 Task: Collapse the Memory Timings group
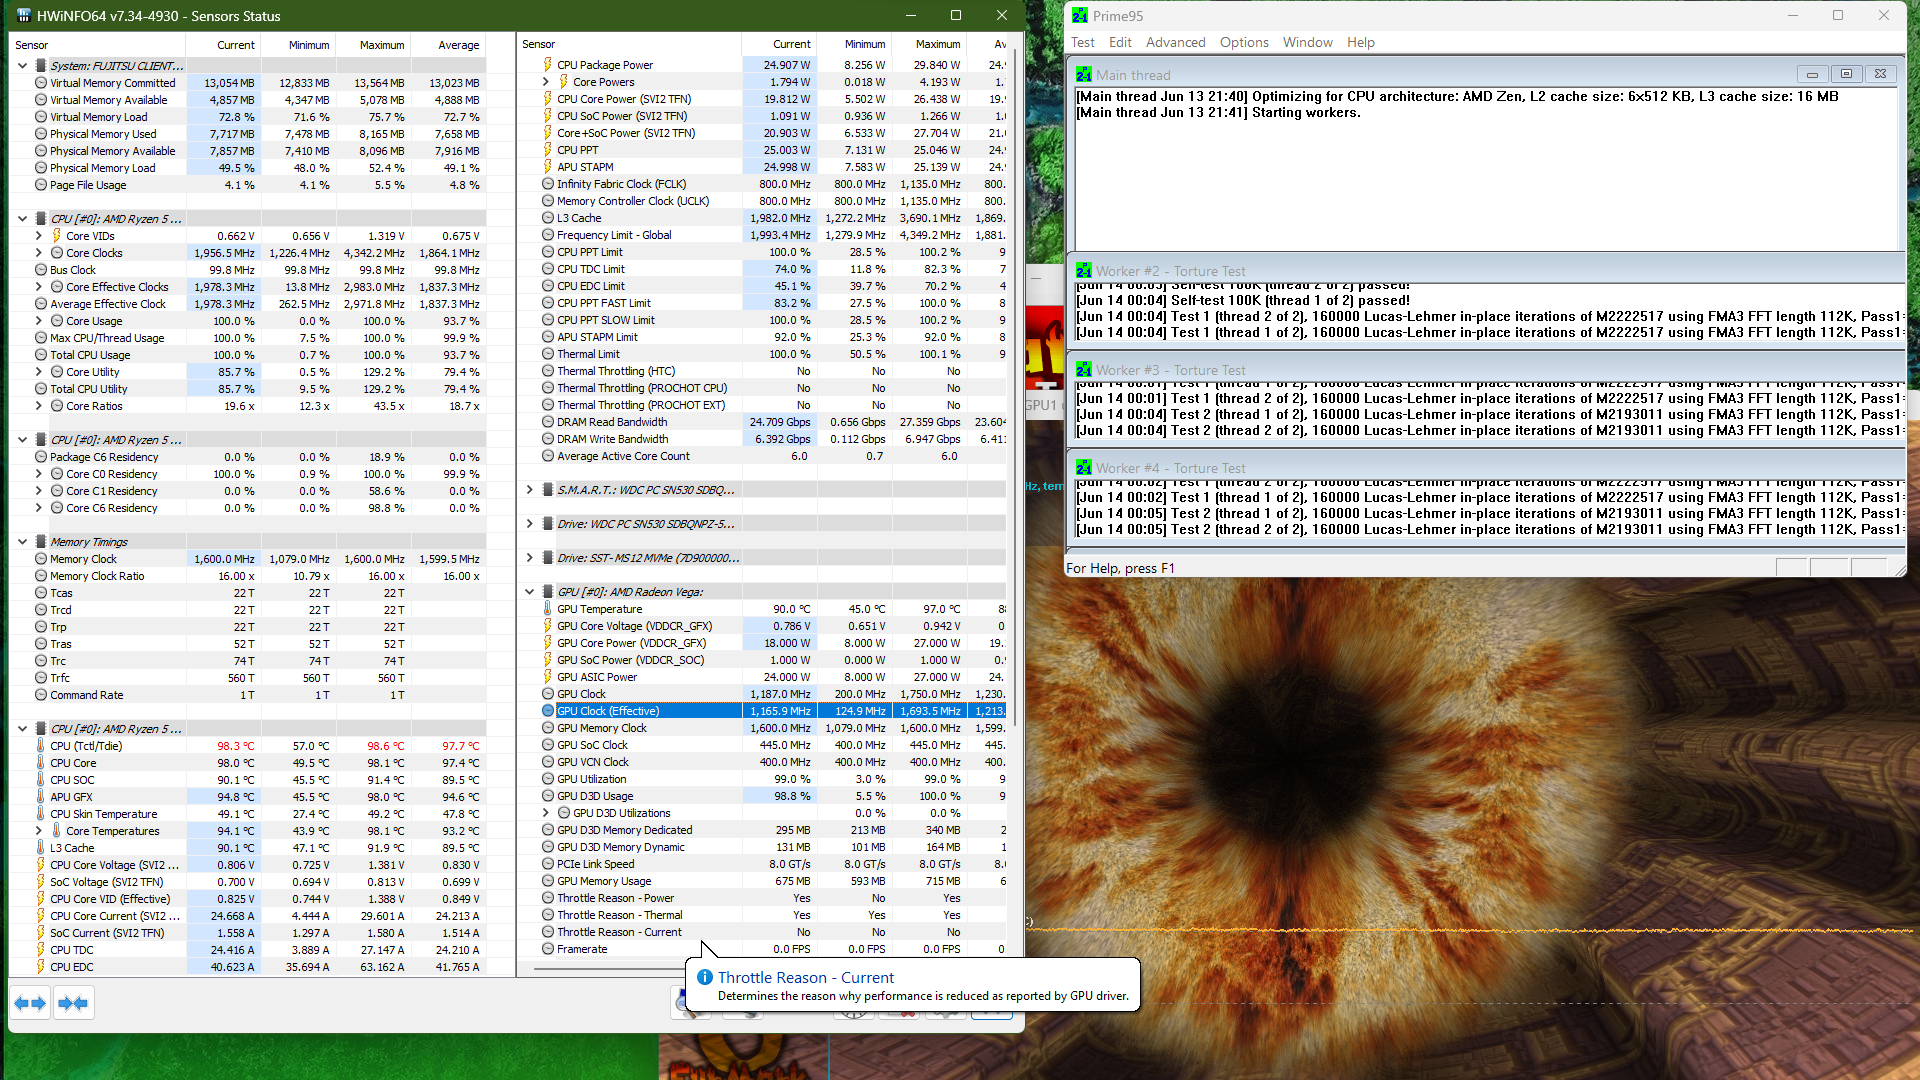point(23,542)
